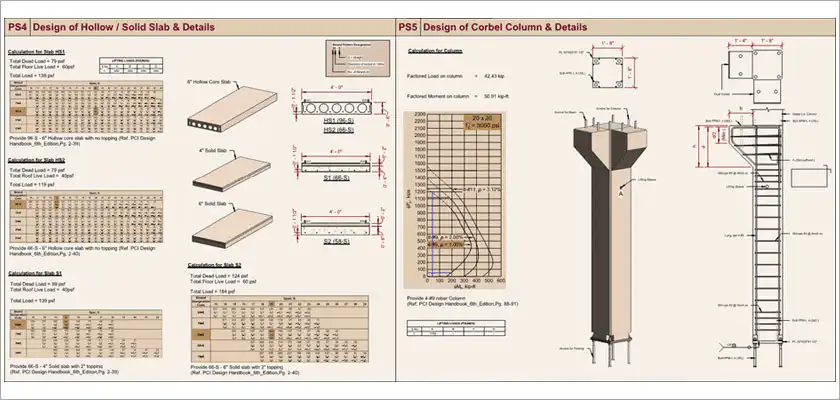The width and height of the screenshot is (840, 400).
Task: Click the '8-#11, ρ = 3.12%' curve label
Action: tap(483, 188)
